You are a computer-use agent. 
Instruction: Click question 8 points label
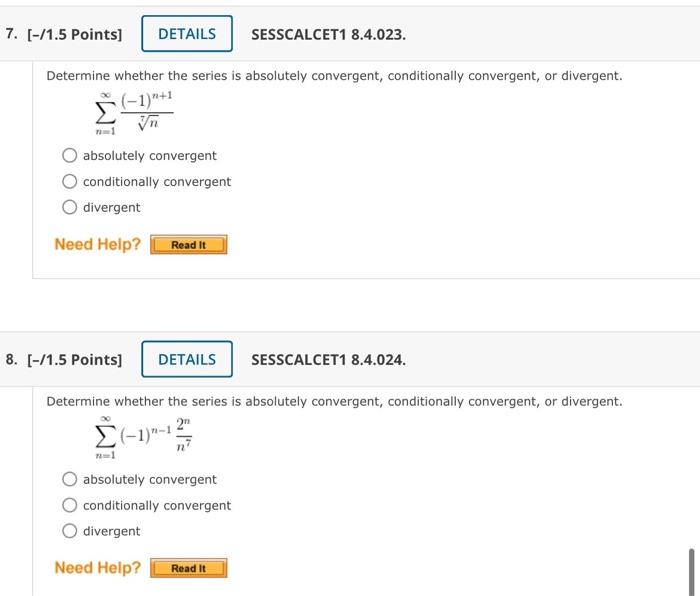64,360
